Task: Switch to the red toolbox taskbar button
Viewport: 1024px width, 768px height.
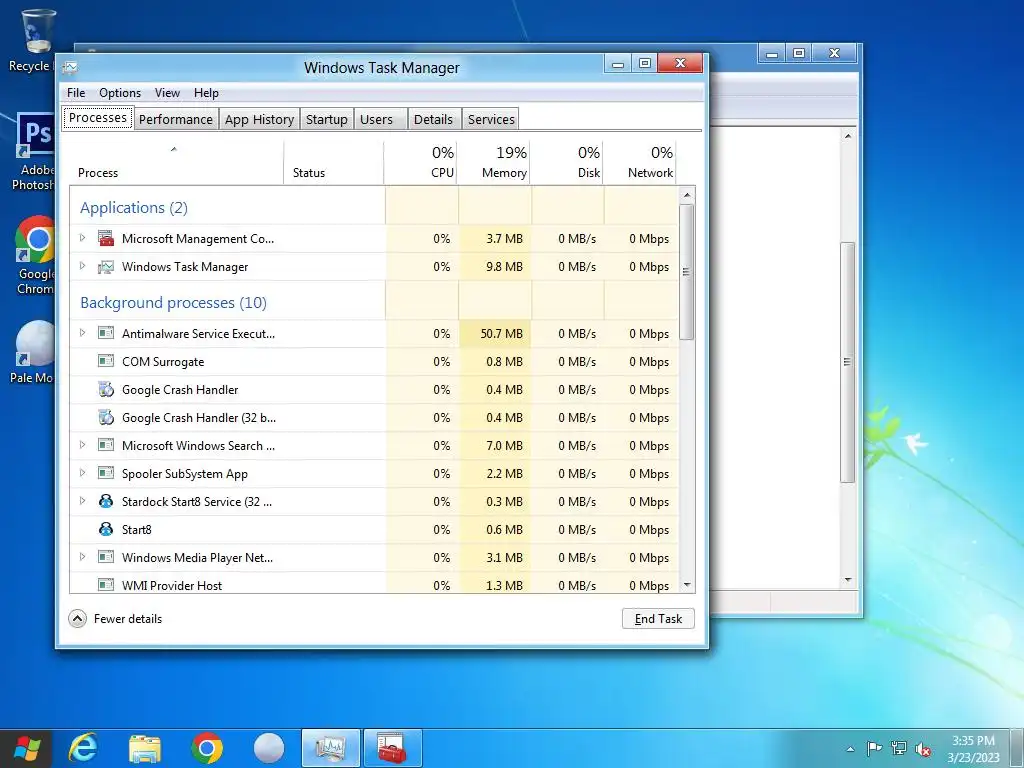Action: pyautogui.click(x=392, y=748)
